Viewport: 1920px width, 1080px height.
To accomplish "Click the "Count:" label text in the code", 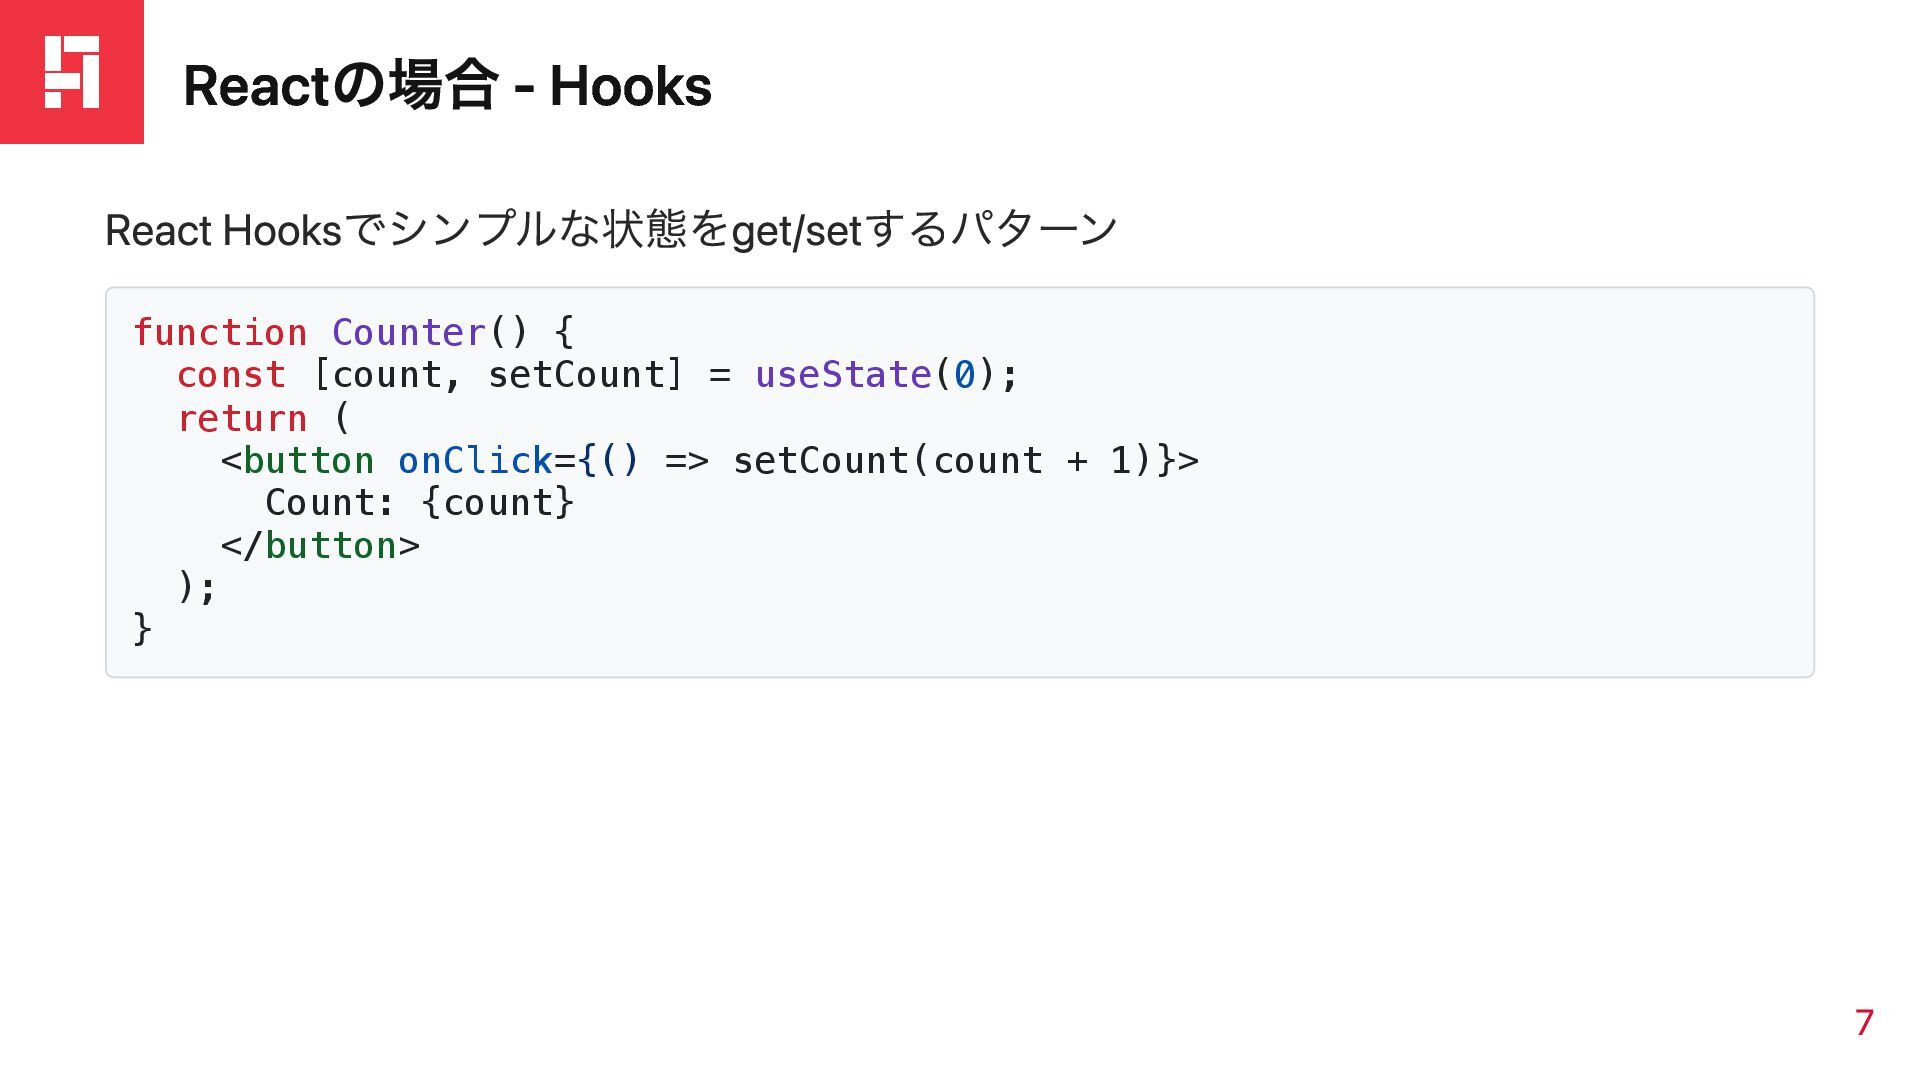I will (x=330, y=503).
